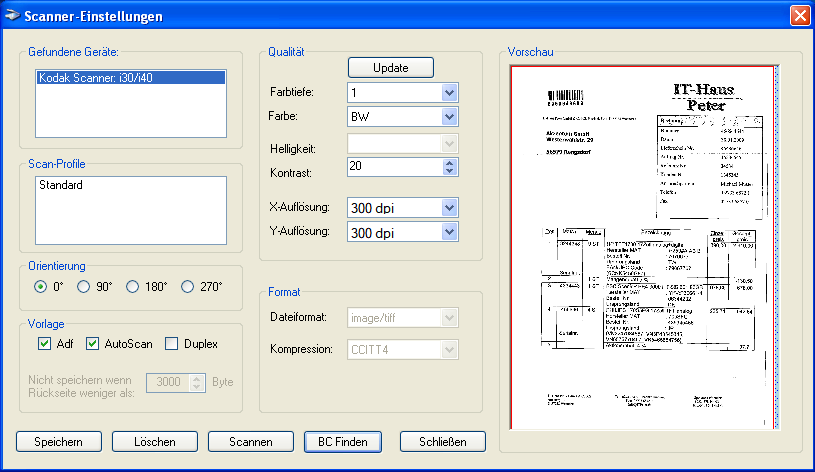Open the disabled Helligkeit dropdown
The width and height of the screenshot is (815, 472).
pyautogui.click(x=449, y=143)
